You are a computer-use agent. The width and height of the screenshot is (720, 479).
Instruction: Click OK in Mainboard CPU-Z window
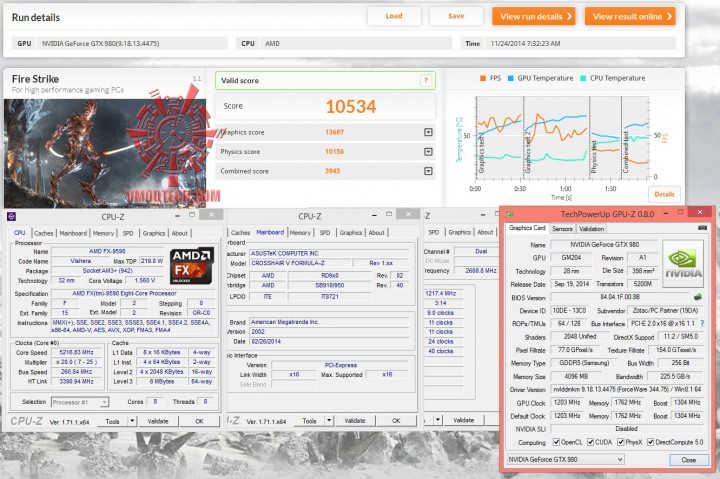[396, 420]
